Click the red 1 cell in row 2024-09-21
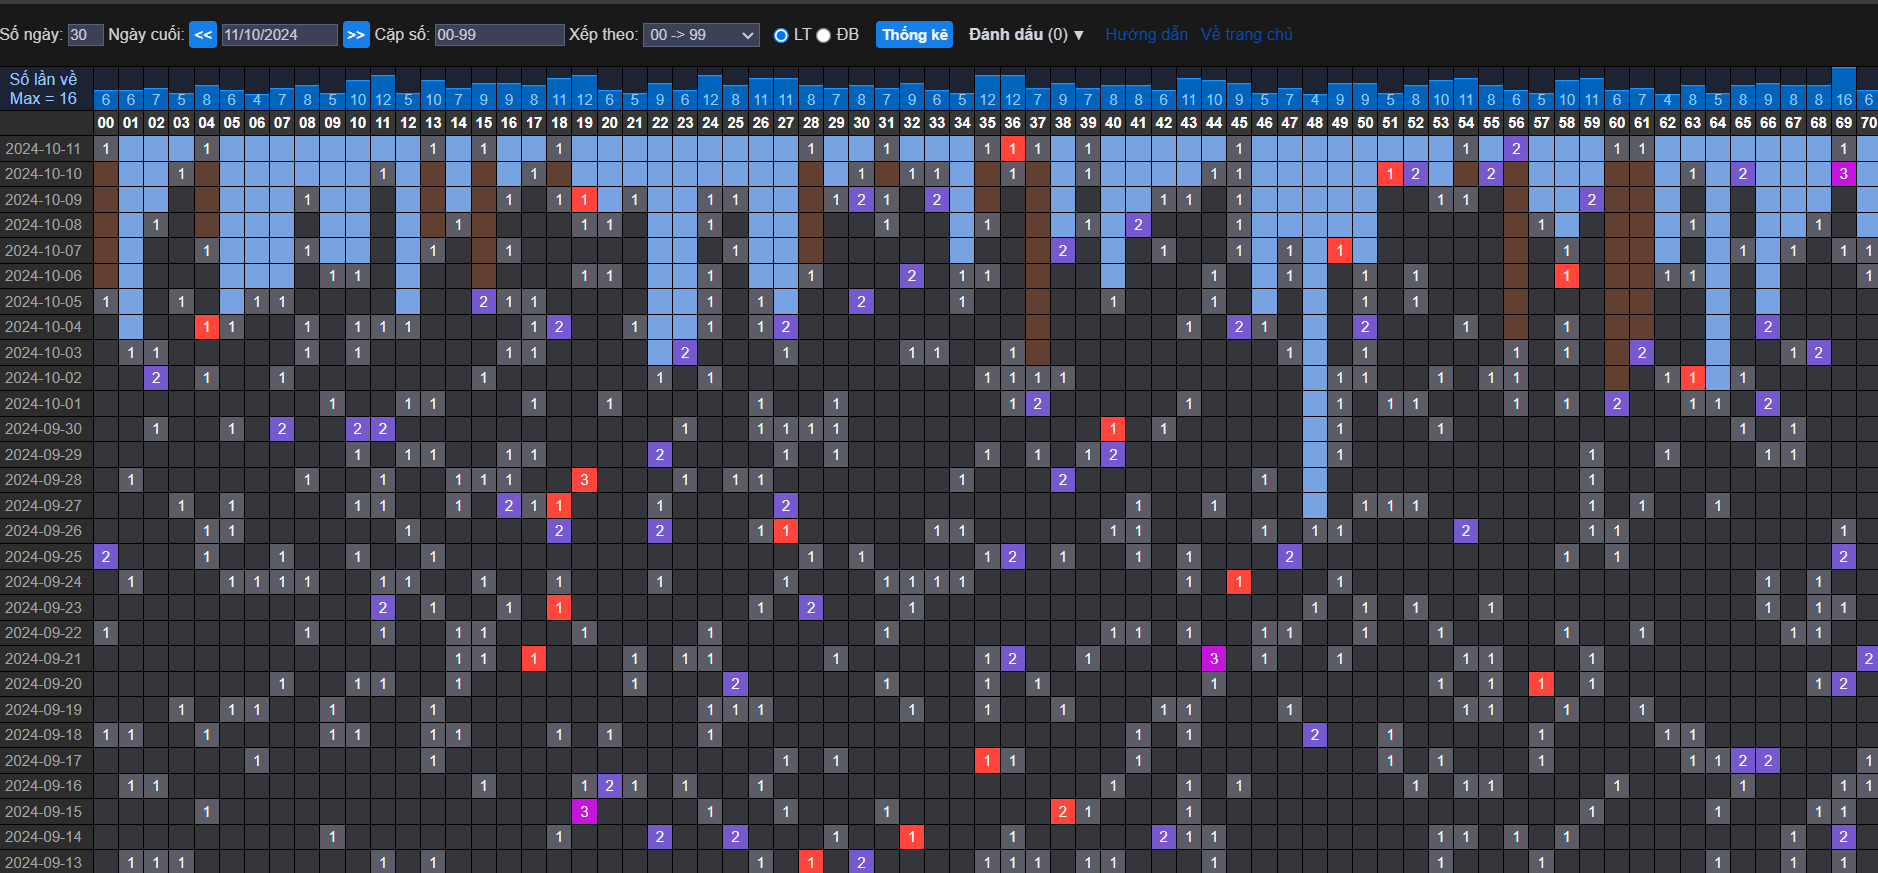This screenshot has width=1878, height=873. tap(534, 659)
